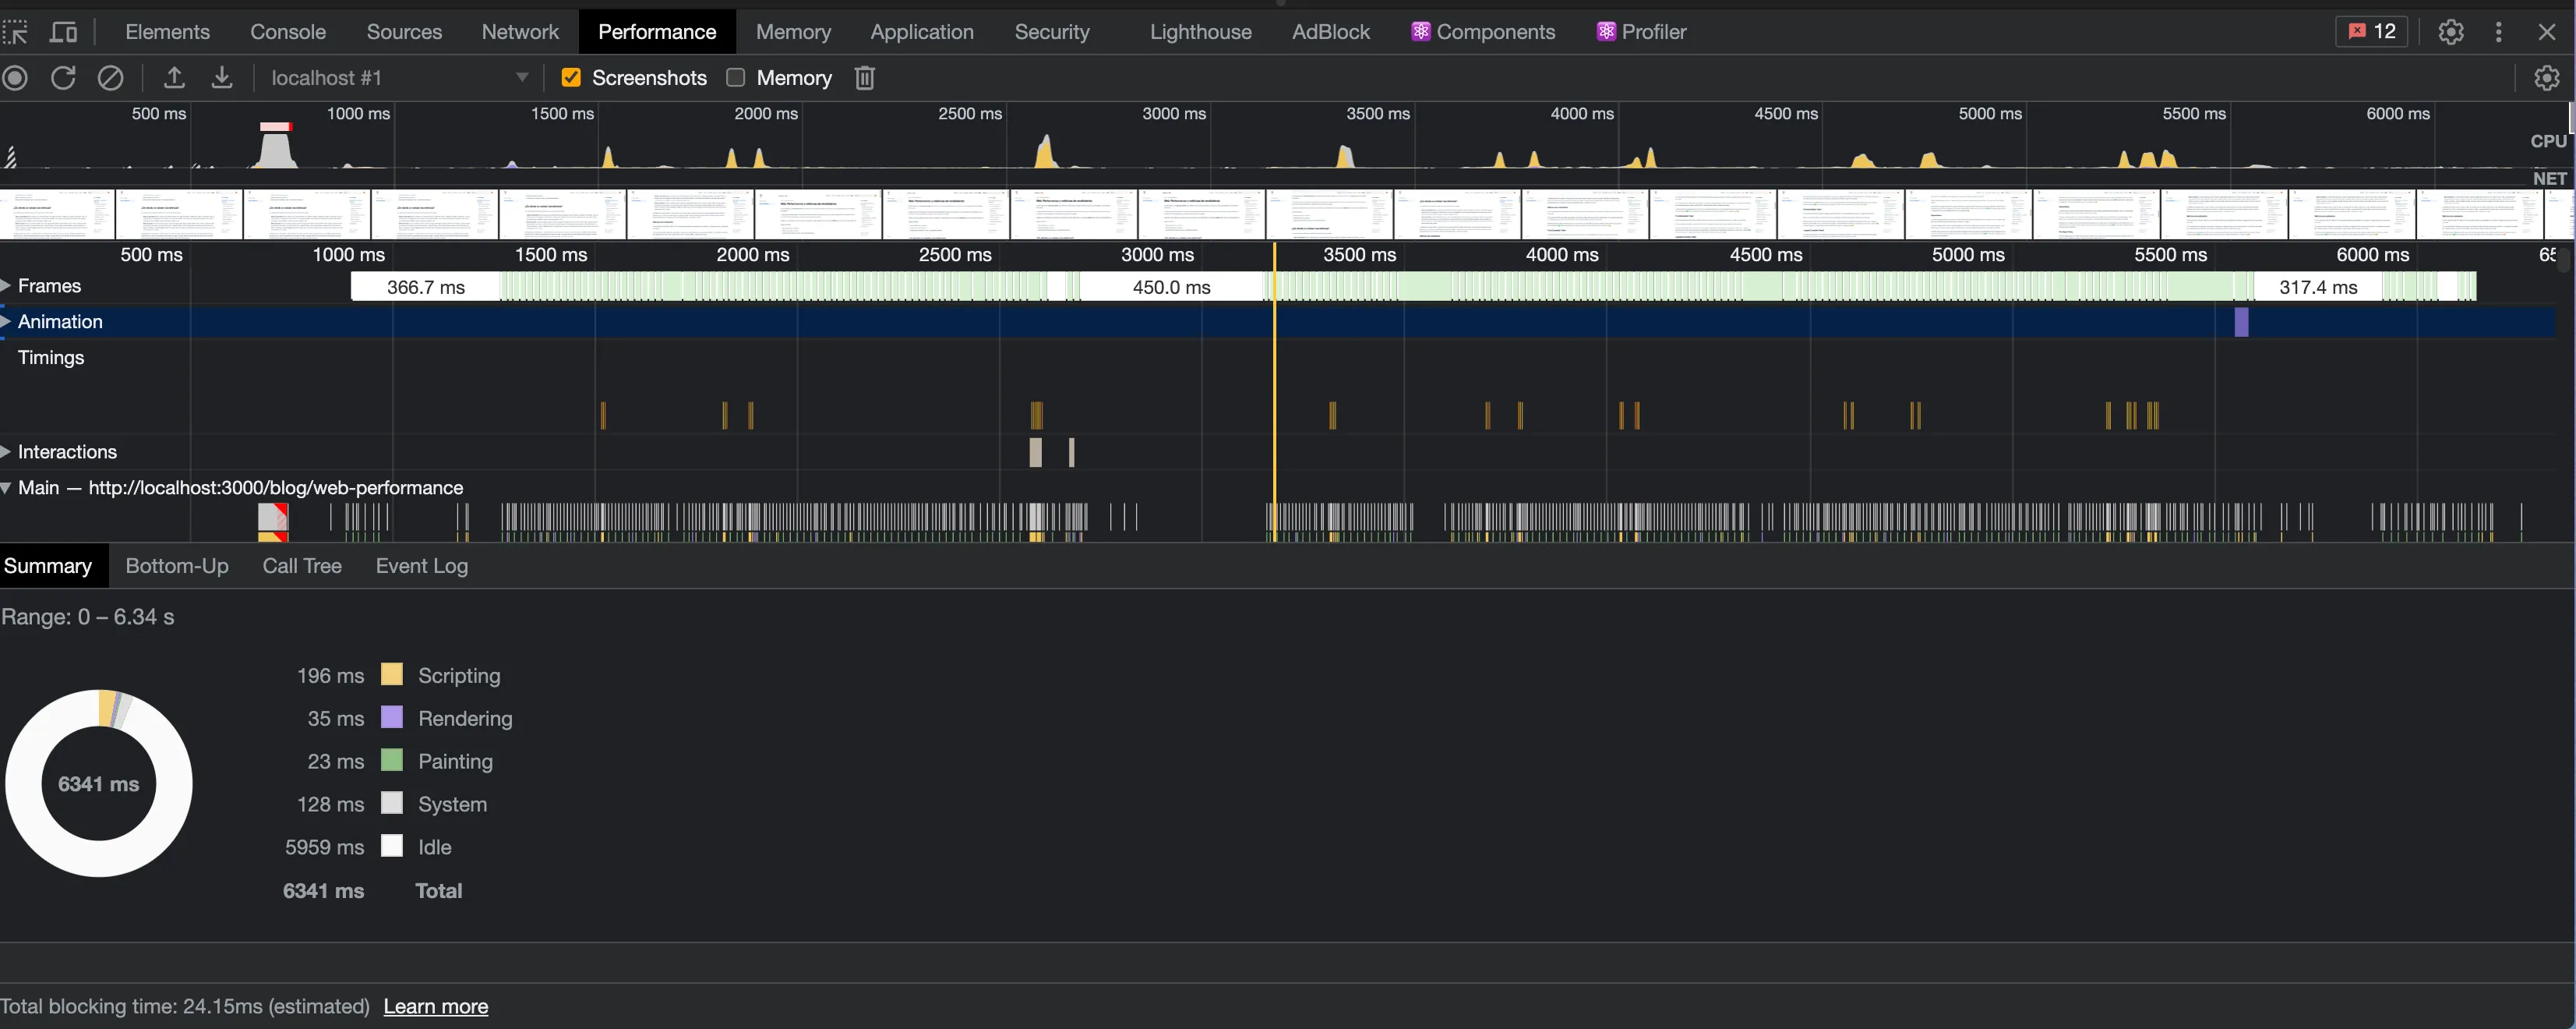Activate the inspect element picker icon
This screenshot has height=1029, width=2576.
pyautogui.click(x=15, y=32)
